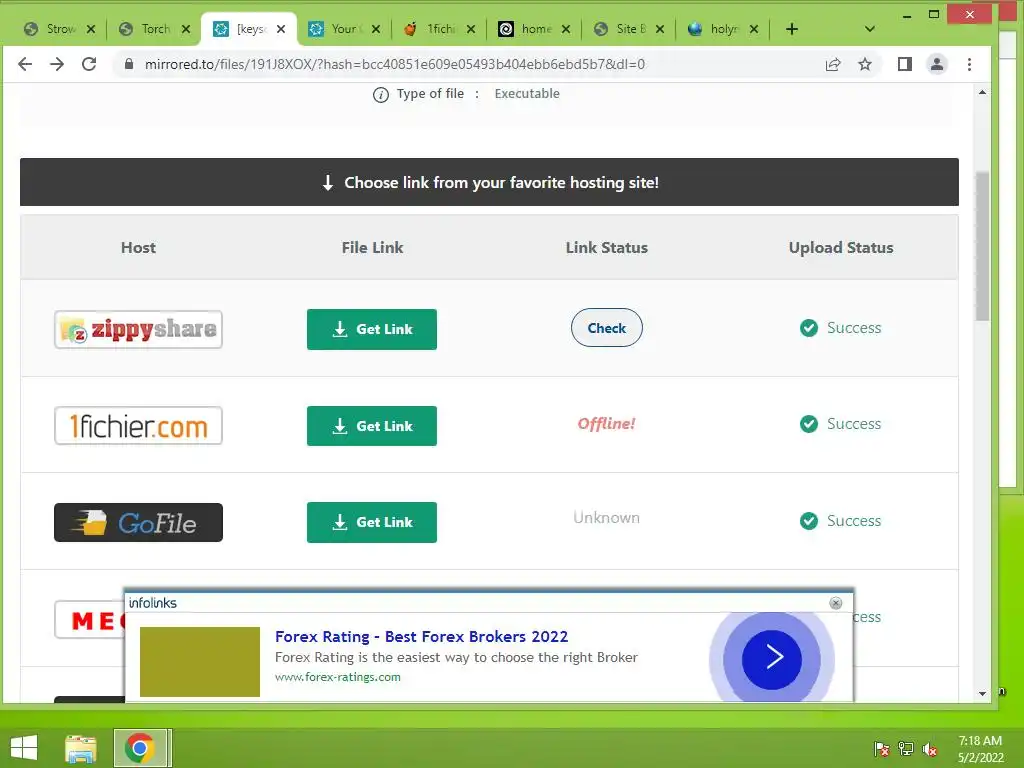1024x768 pixels.
Task: Open the Windows Start button
Action: (x=24, y=748)
